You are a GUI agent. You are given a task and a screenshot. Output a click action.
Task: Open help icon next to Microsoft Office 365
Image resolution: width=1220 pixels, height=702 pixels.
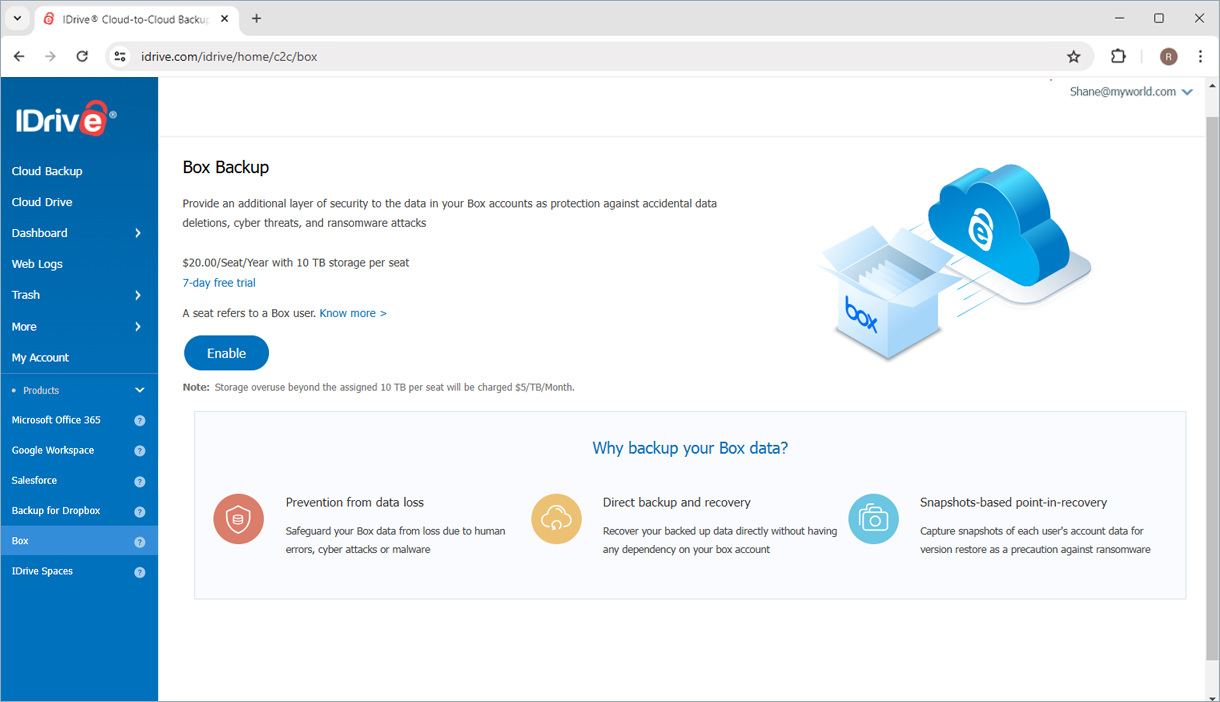pos(140,421)
